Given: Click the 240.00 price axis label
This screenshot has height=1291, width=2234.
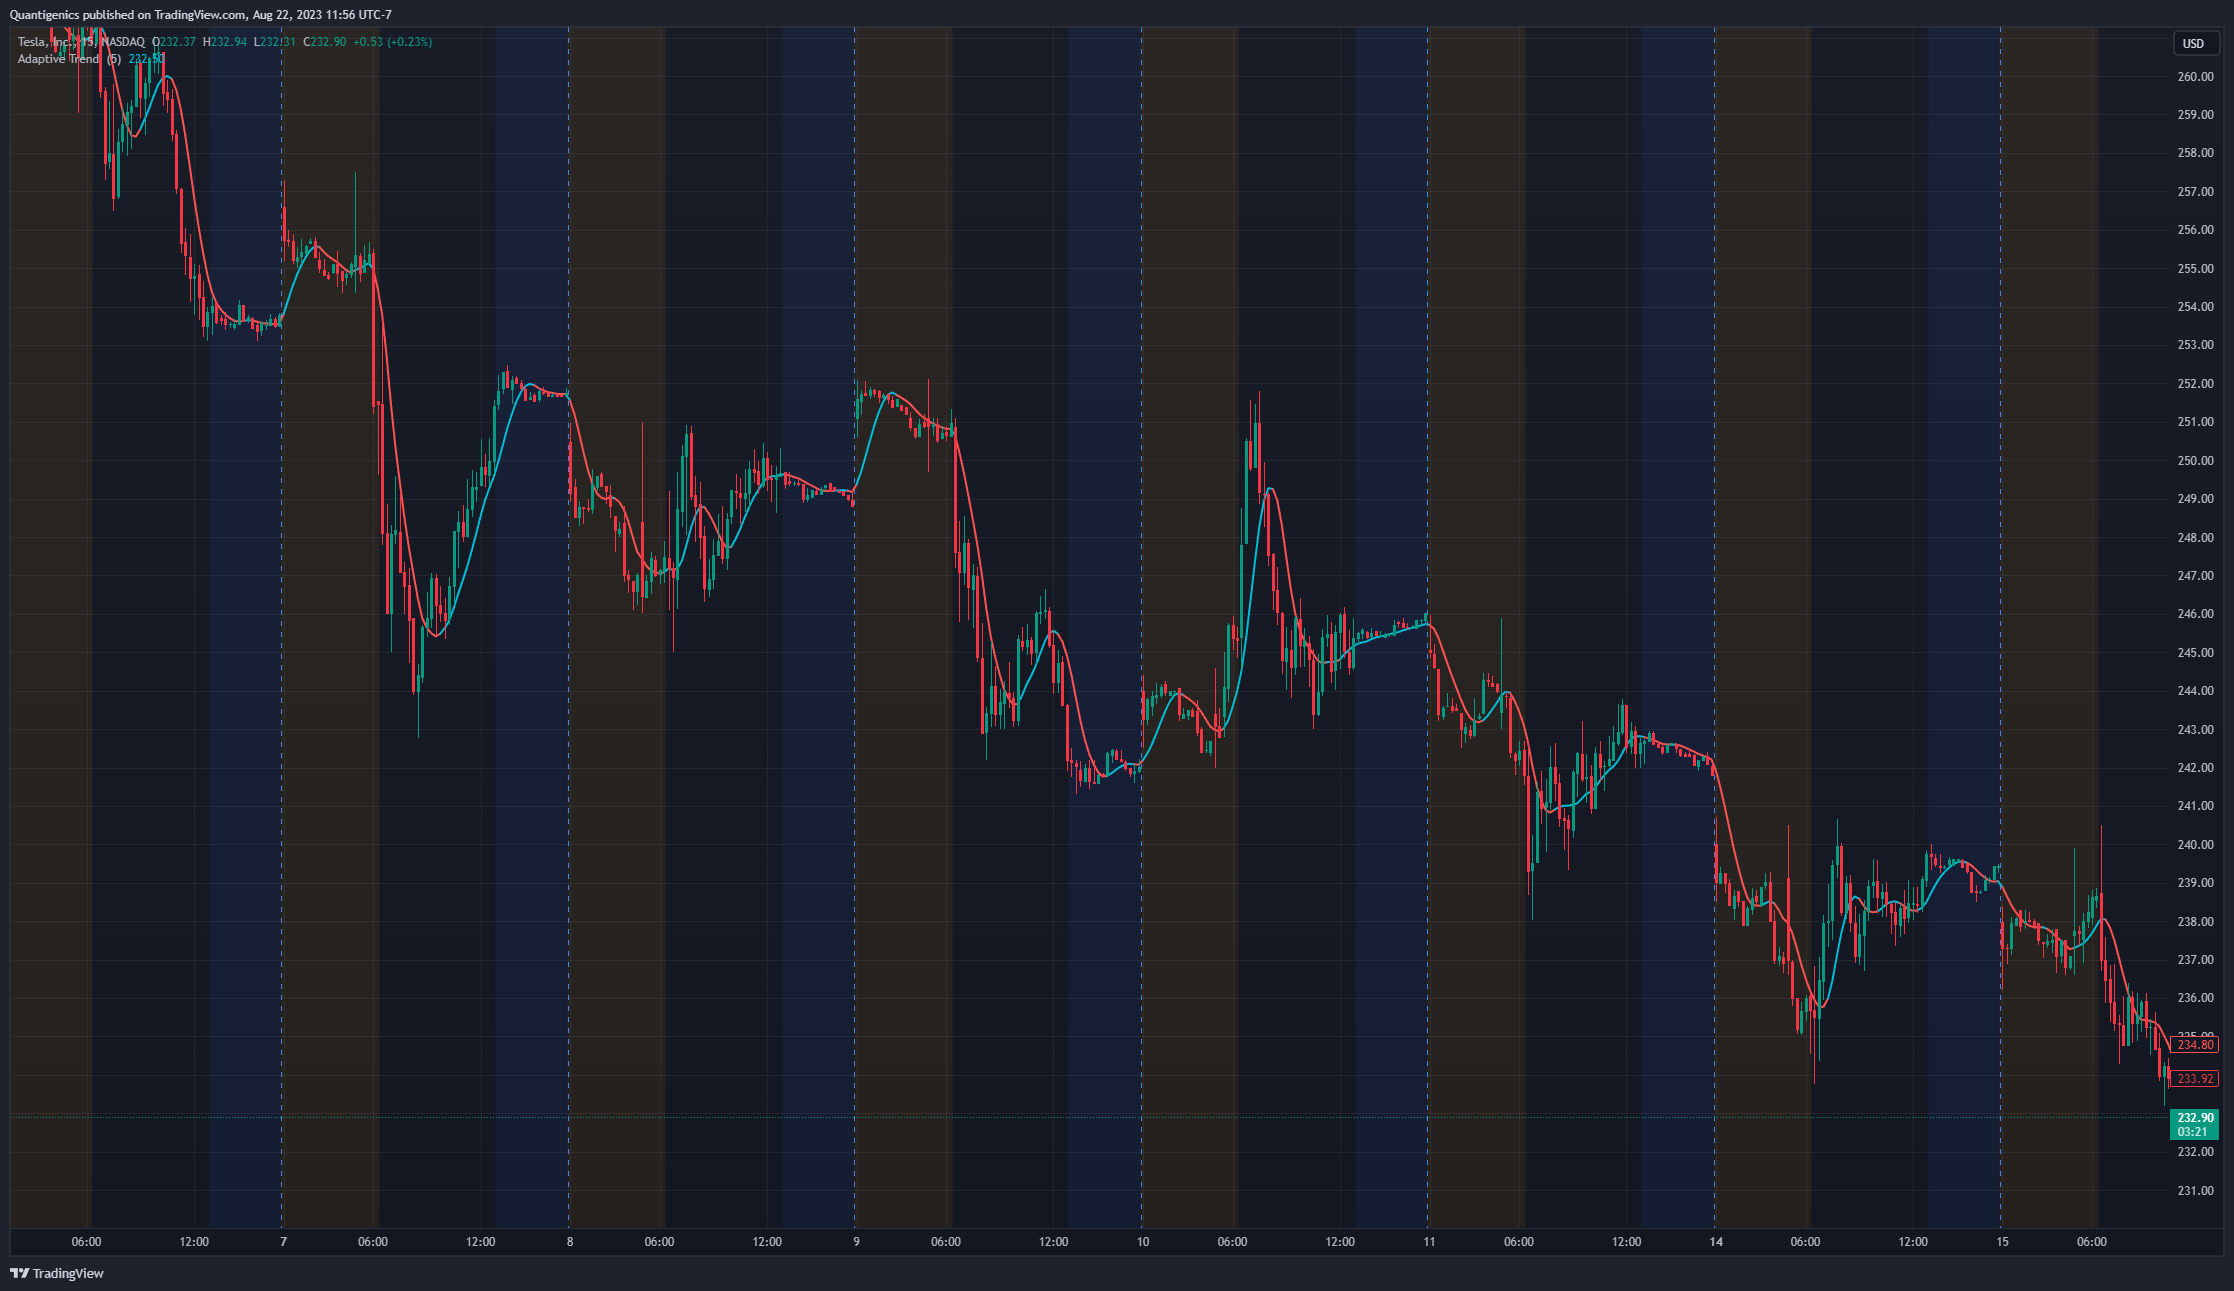Looking at the screenshot, I should [x=2195, y=845].
